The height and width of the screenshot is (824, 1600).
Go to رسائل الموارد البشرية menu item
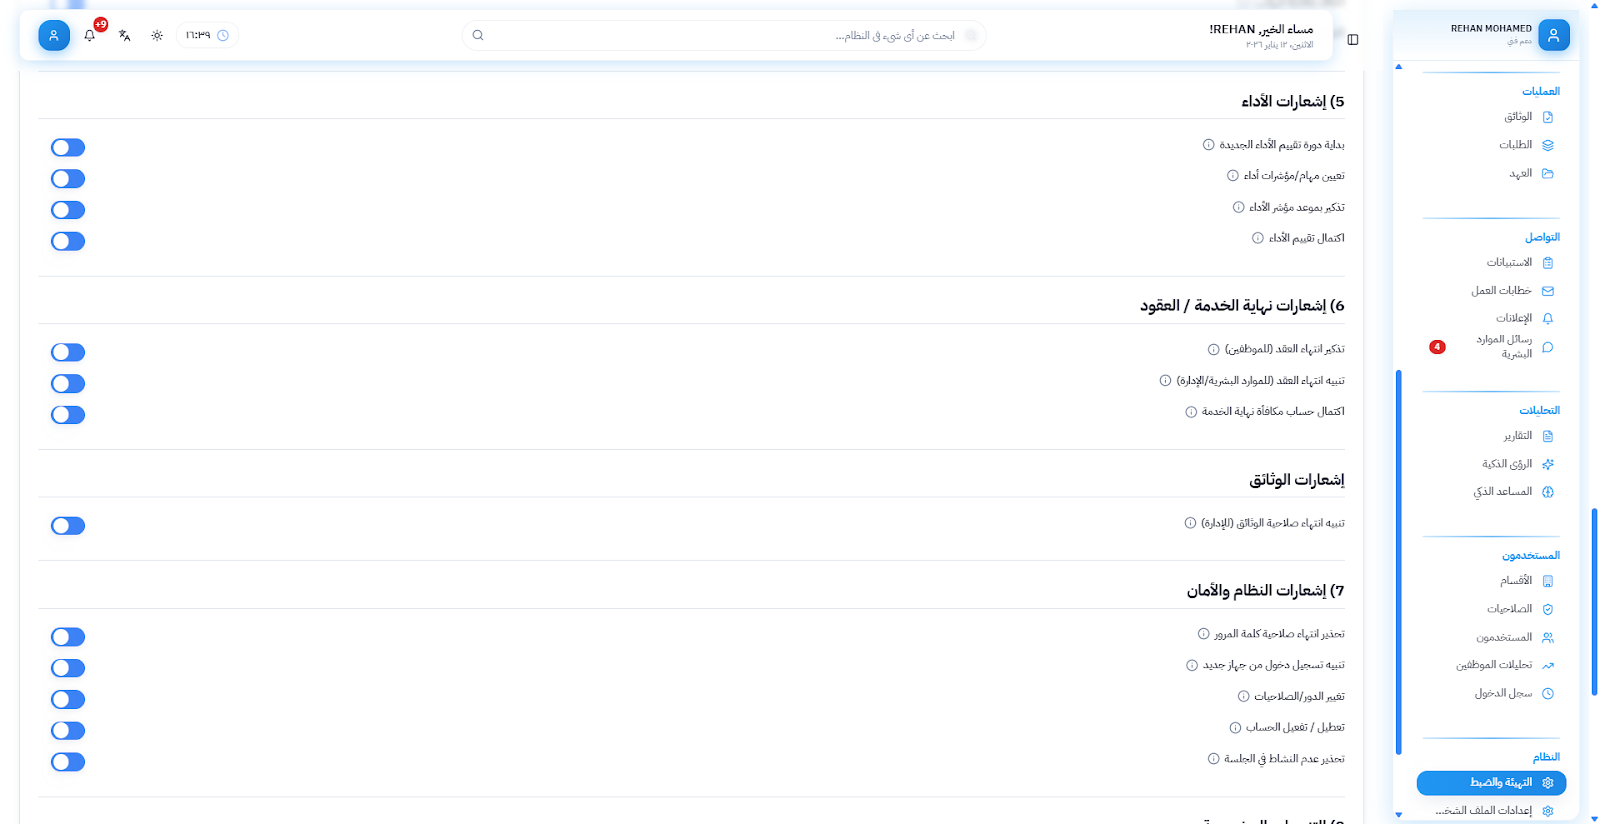(x=1504, y=347)
